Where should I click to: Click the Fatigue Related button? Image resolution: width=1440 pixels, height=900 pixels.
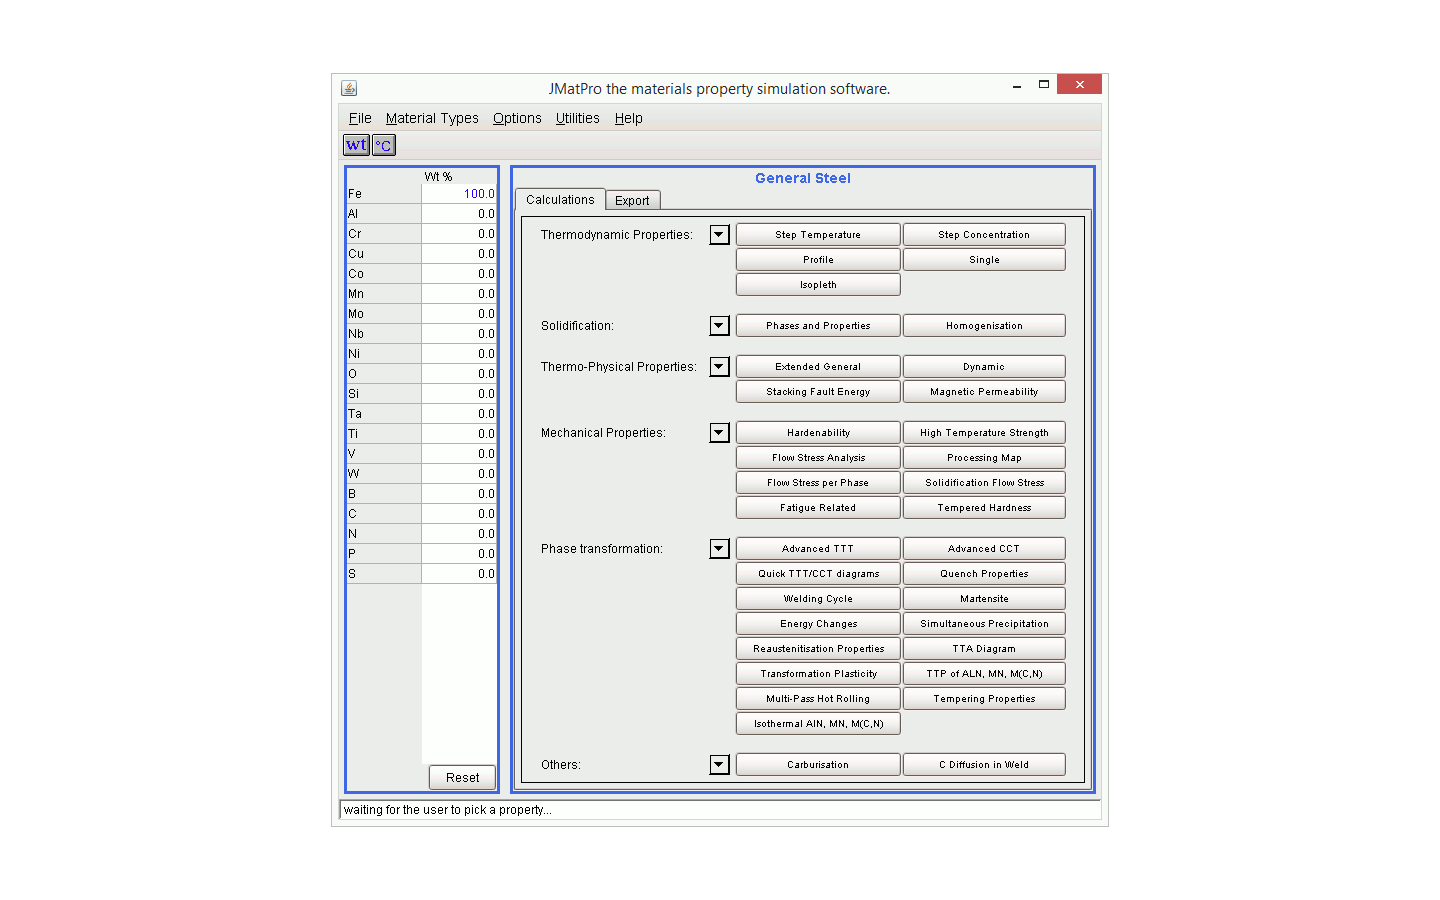[818, 508]
